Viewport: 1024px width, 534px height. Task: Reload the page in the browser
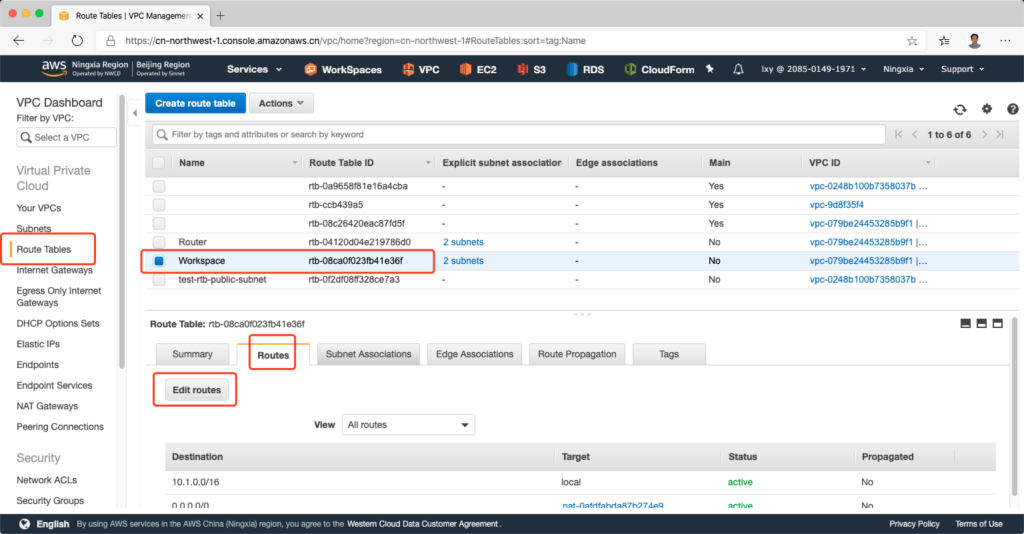coord(77,41)
